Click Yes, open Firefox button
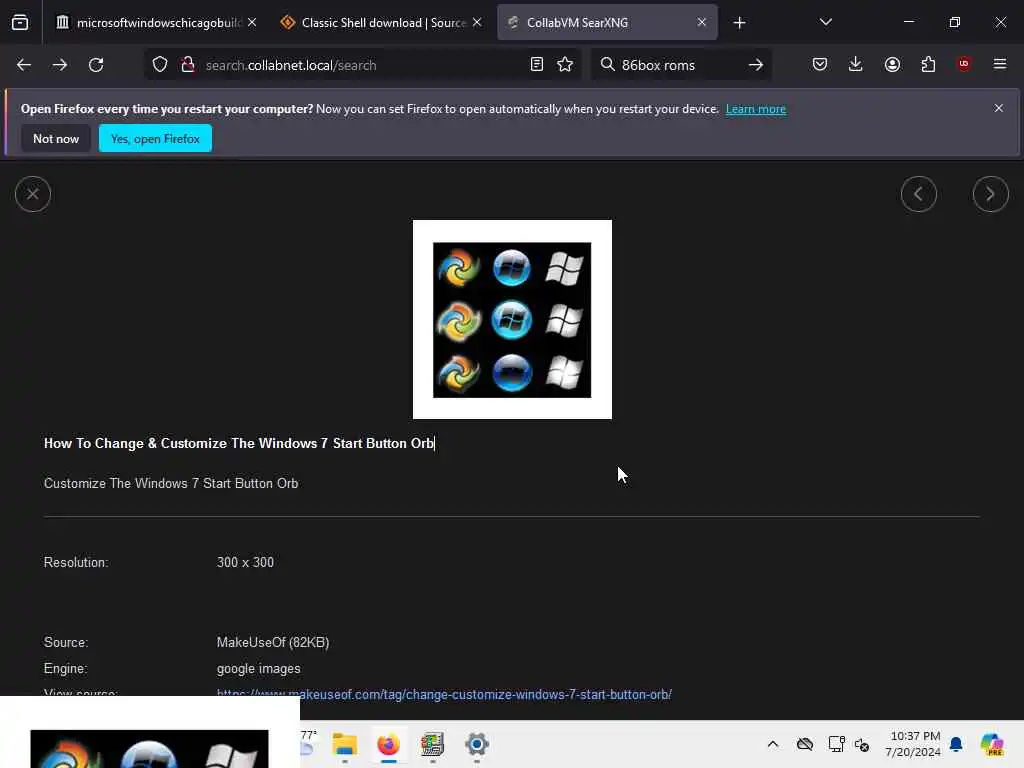Screen dimensions: 1024x768 click(155, 138)
